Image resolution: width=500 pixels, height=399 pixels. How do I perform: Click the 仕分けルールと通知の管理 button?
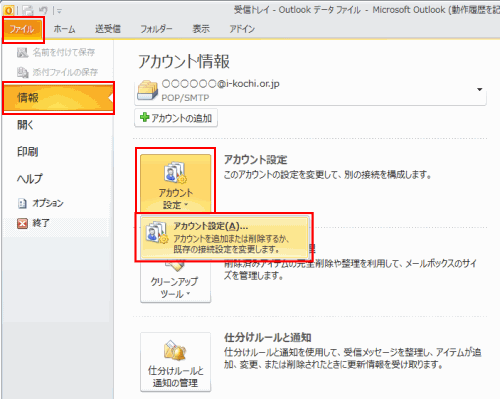(175, 362)
